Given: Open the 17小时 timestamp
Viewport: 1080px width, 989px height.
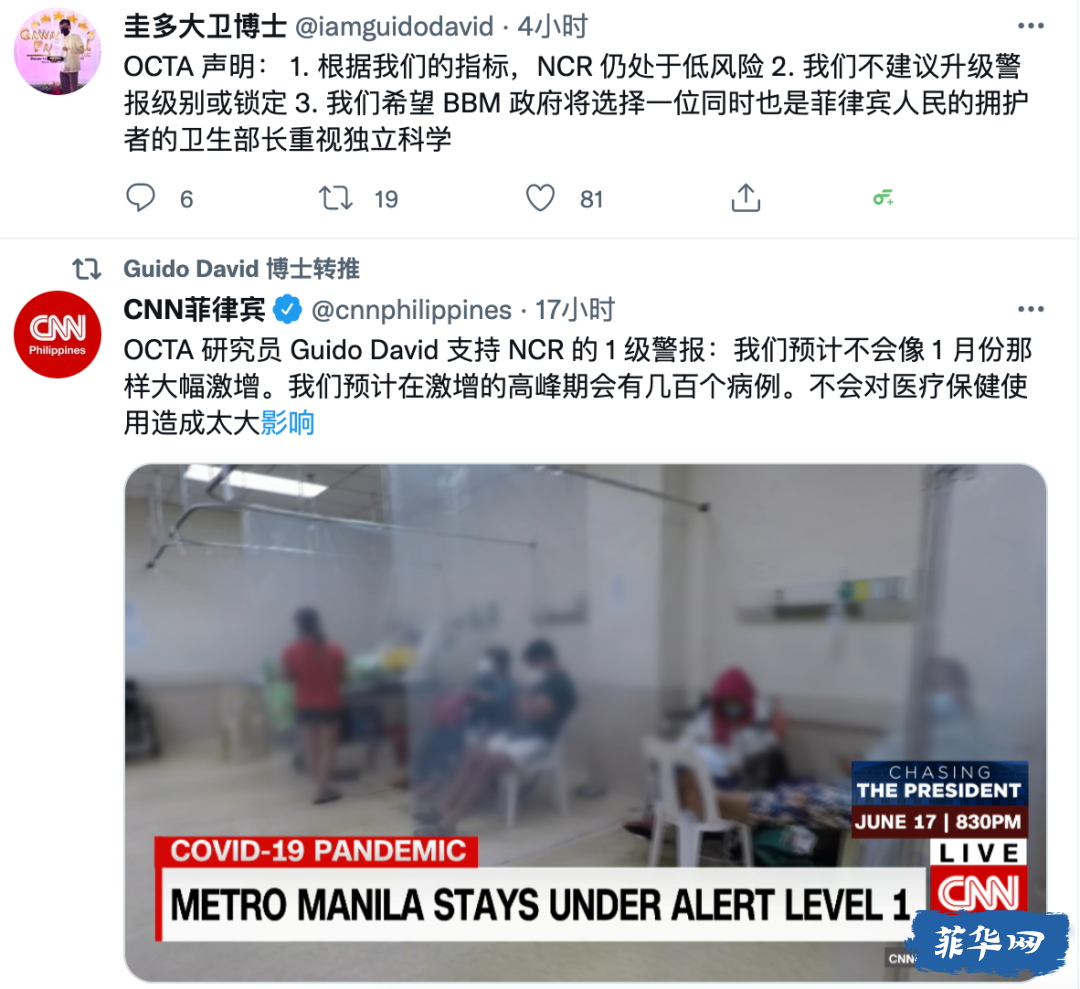Looking at the screenshot, I should pos(575,310).
